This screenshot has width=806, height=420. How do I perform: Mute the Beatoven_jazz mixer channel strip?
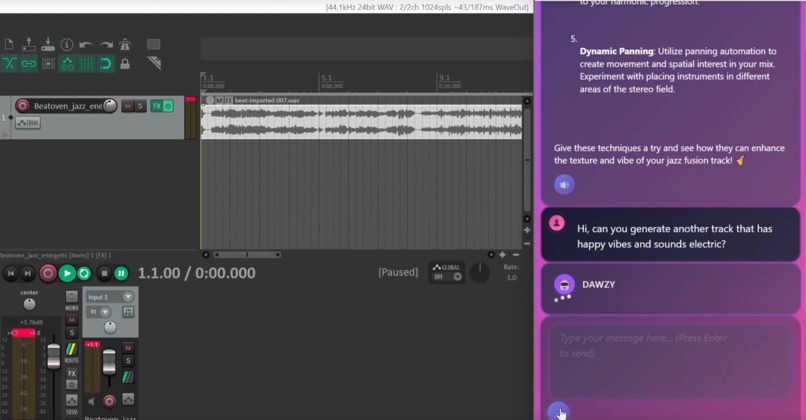click(x=128, y=348)
